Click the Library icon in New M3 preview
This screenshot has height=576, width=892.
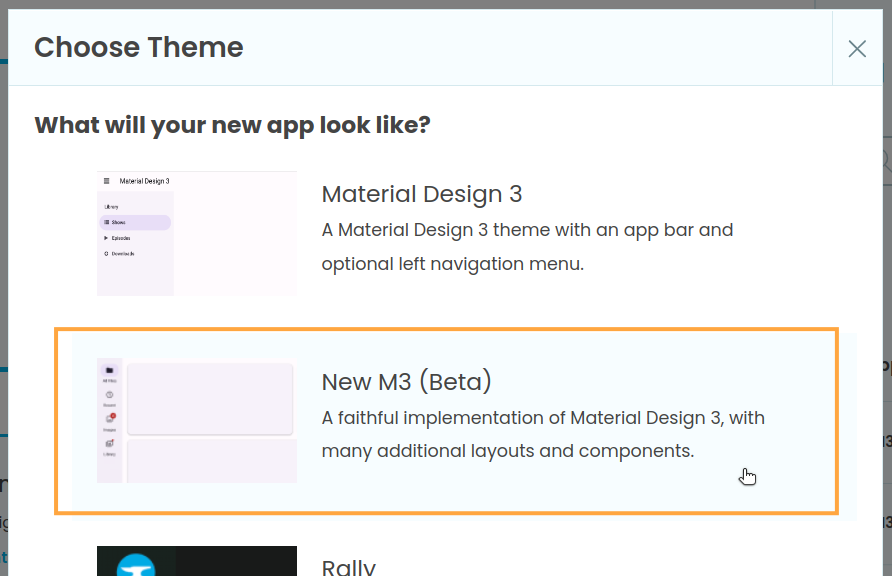pyautogui.click(x=109, y=443)
